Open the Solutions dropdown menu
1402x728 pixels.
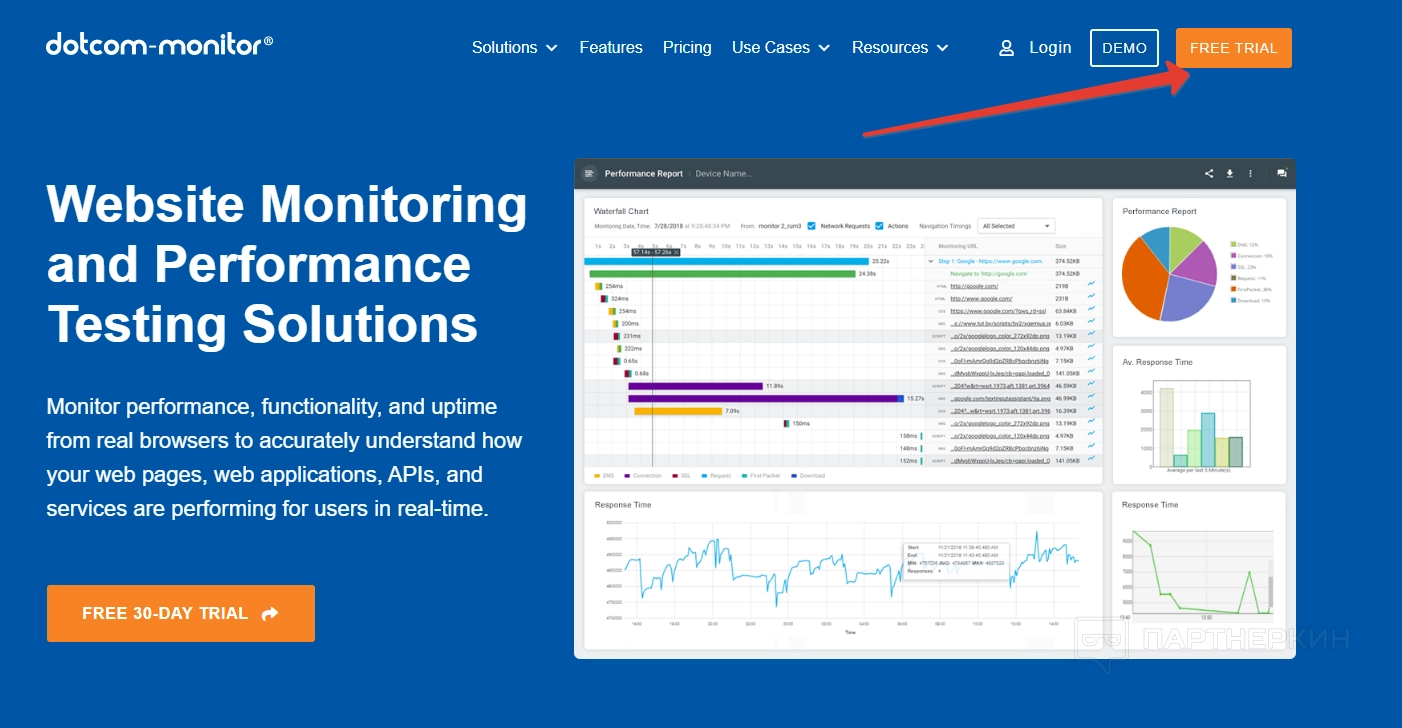point(514,47)
